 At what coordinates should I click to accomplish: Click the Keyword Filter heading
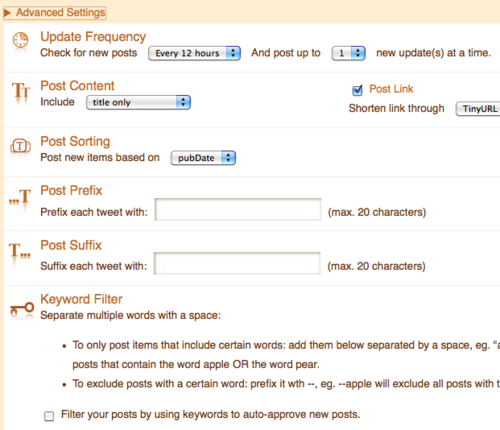pos(81,299)
